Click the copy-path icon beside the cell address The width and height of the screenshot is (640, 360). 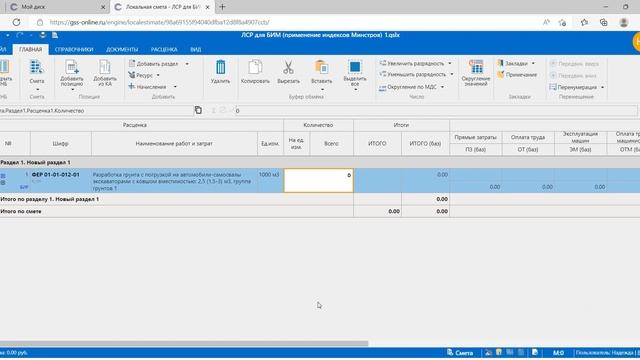tap(198, 110)
